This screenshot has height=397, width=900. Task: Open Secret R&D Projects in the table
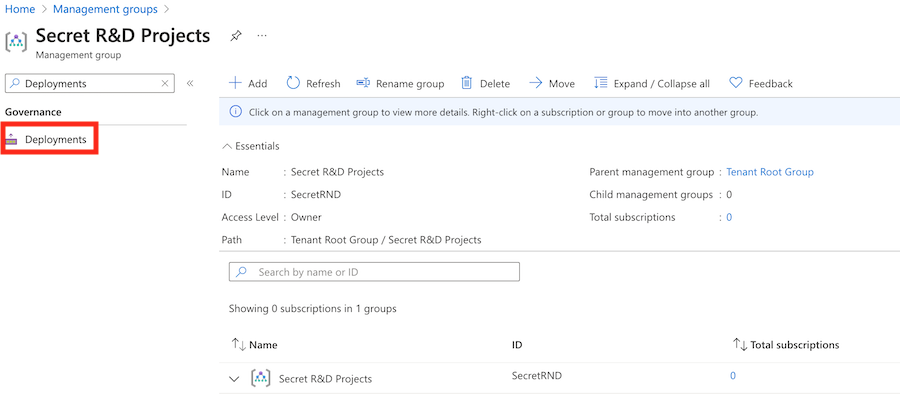[325, 379]
